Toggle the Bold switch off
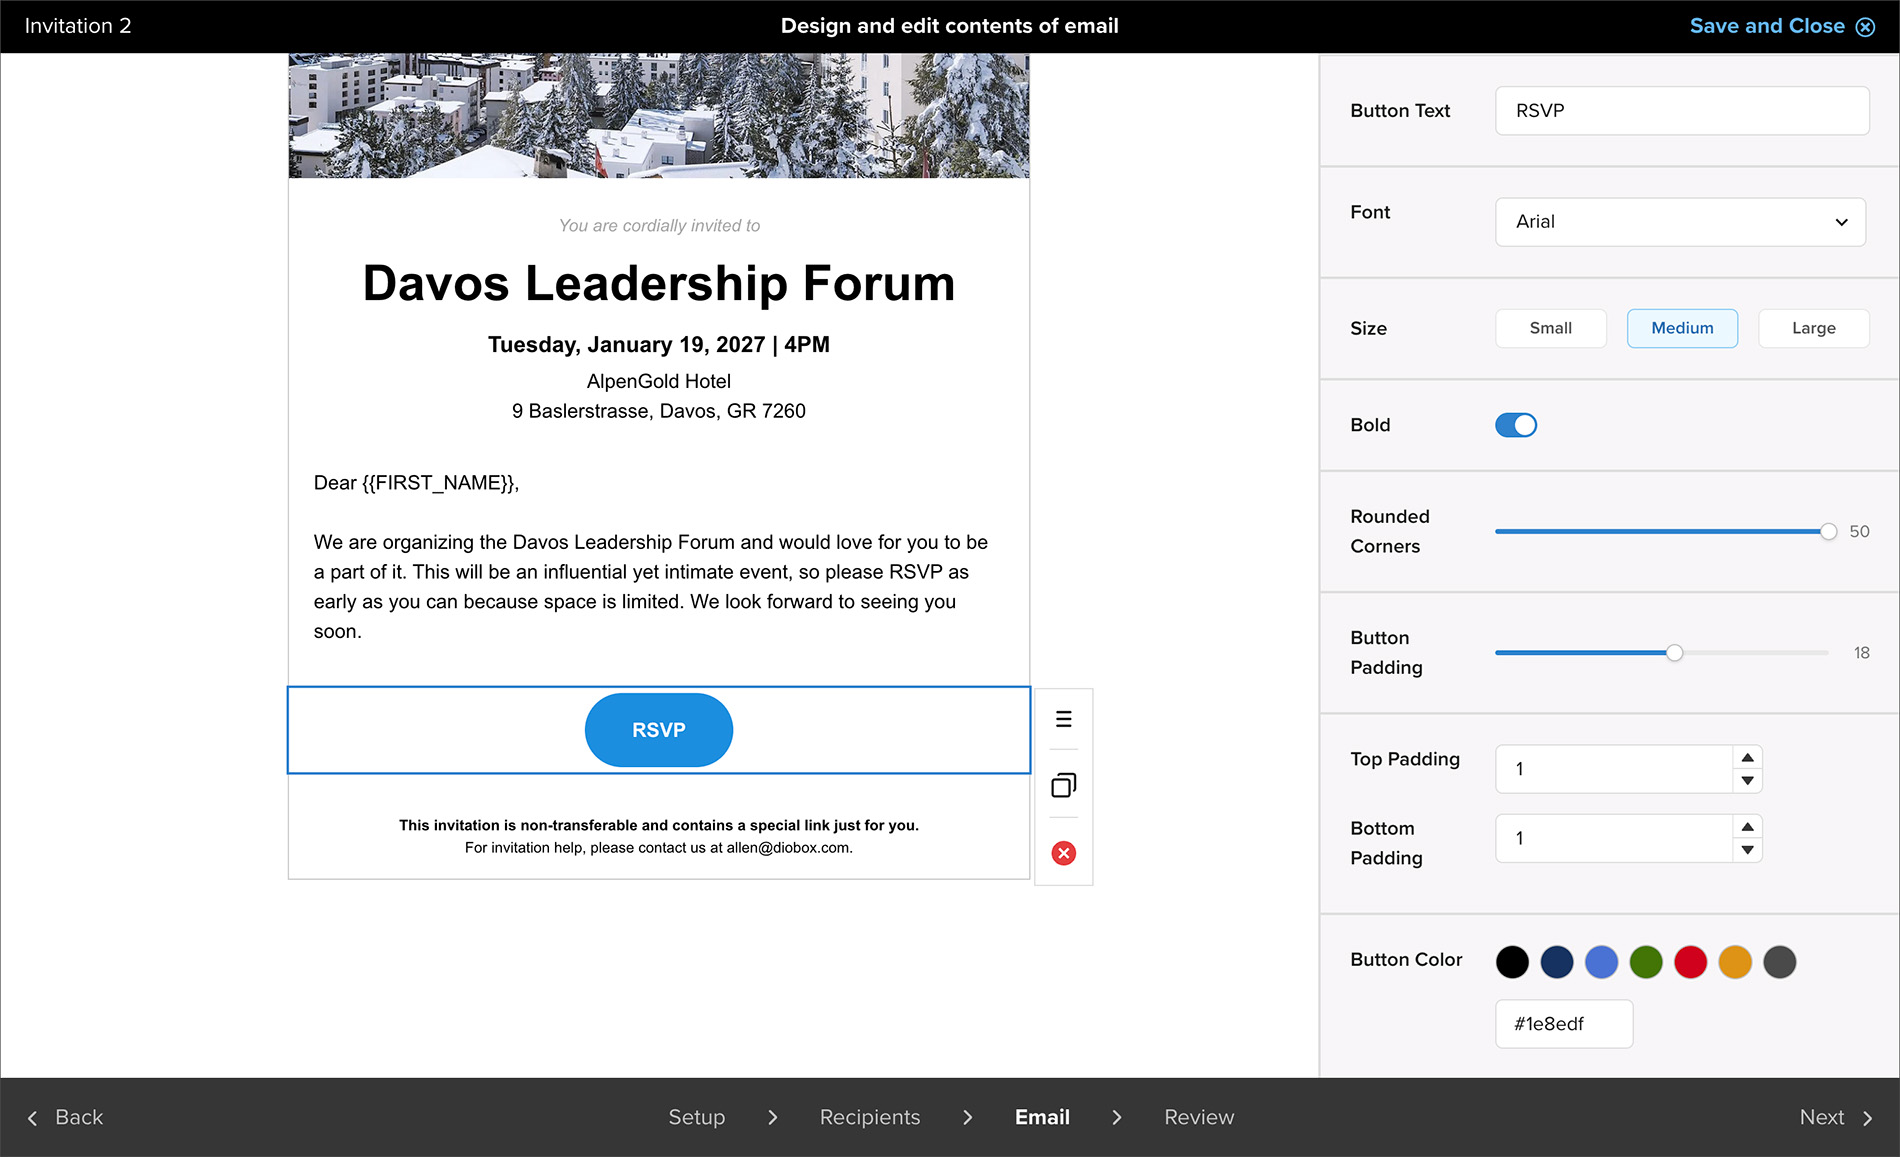This screenshot has width=1900, height=1157. tap(1516, 425)
